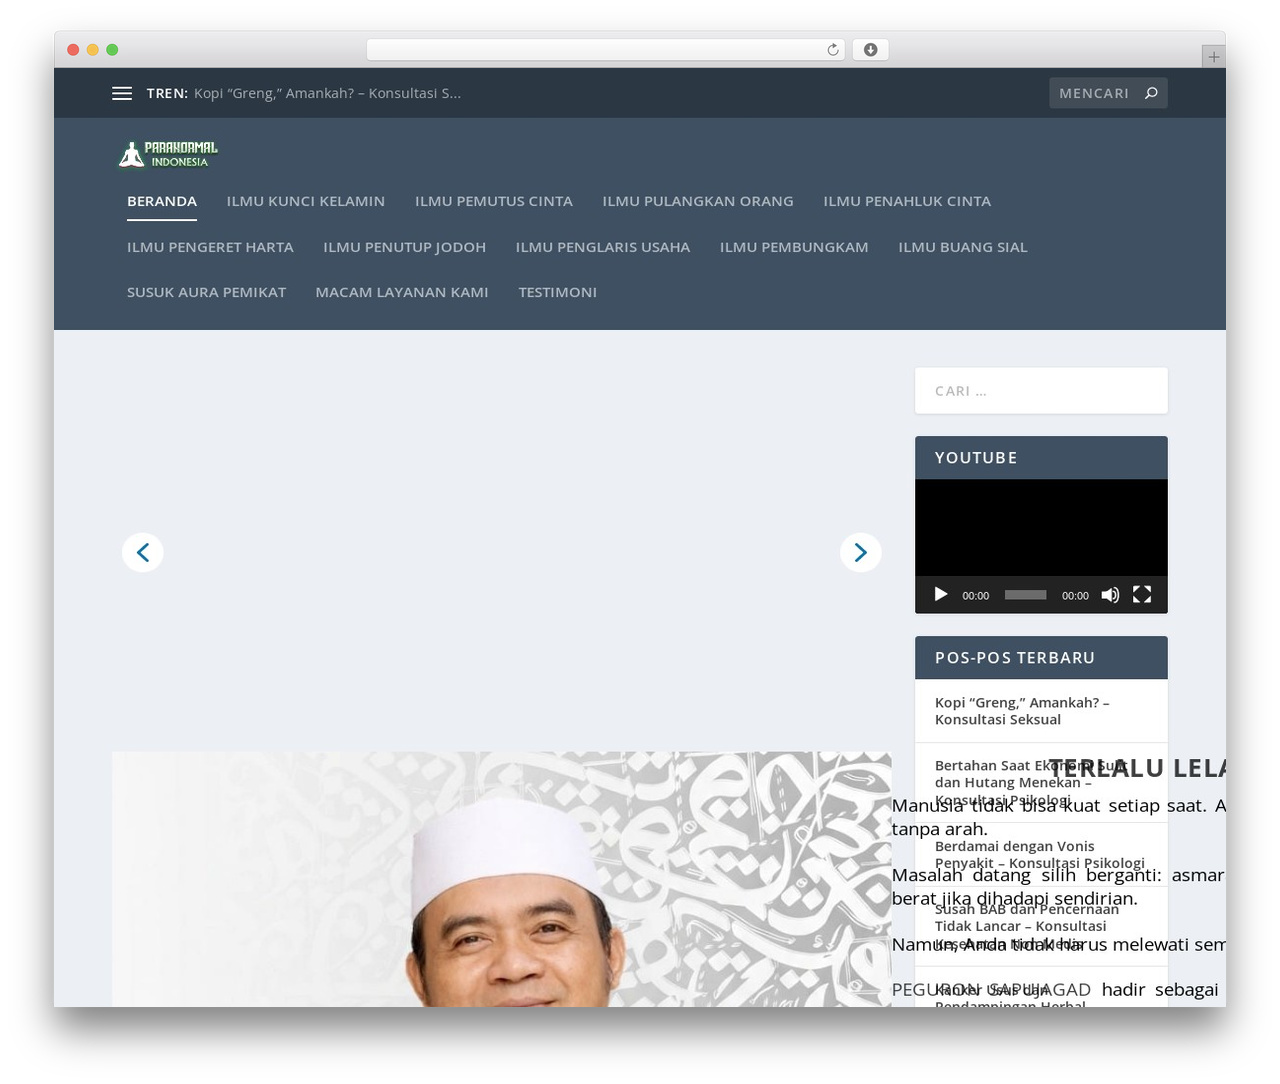This screenshot has height=1084, width=1280.
Task: Seek within the video progress bar
Action: [x=1025, y=595]
